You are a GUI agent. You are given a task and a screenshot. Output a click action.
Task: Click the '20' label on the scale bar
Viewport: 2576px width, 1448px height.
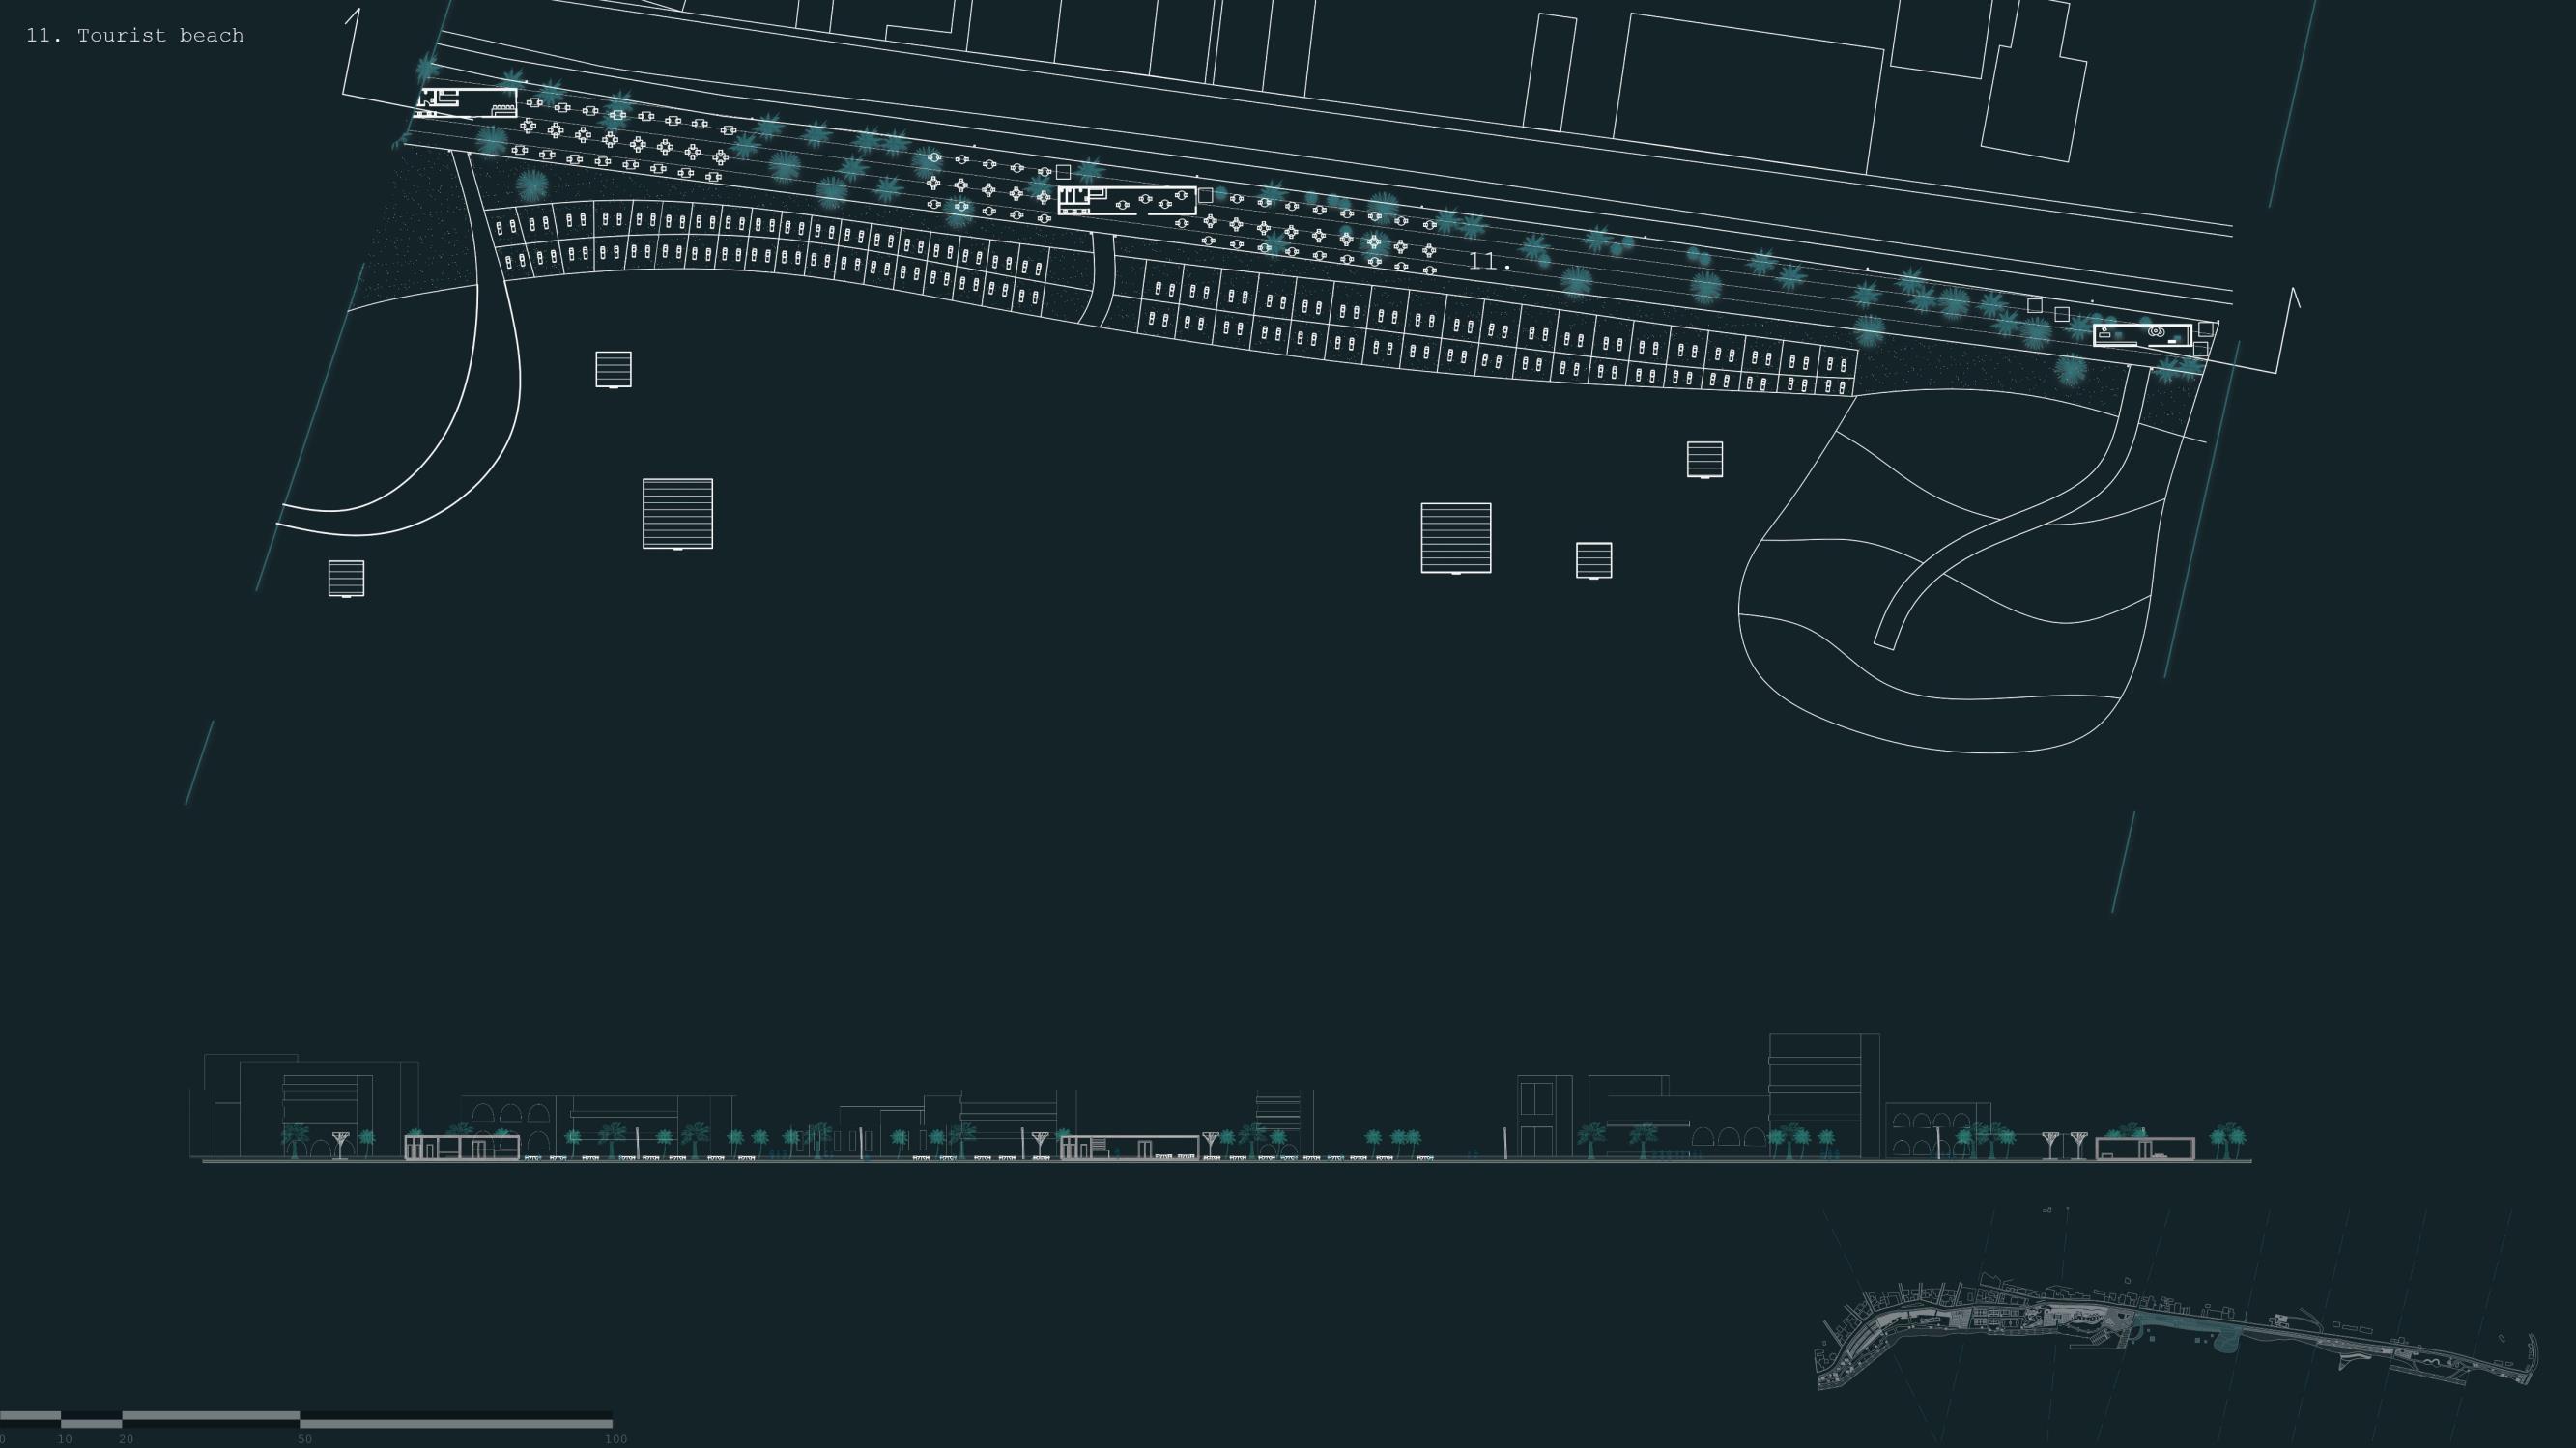point(126,1439)
